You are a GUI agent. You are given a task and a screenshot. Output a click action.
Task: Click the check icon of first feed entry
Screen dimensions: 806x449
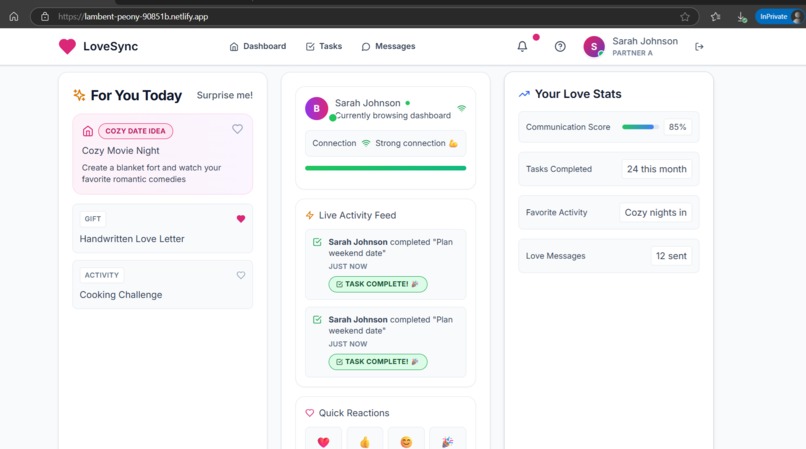(x=317, y=242)
